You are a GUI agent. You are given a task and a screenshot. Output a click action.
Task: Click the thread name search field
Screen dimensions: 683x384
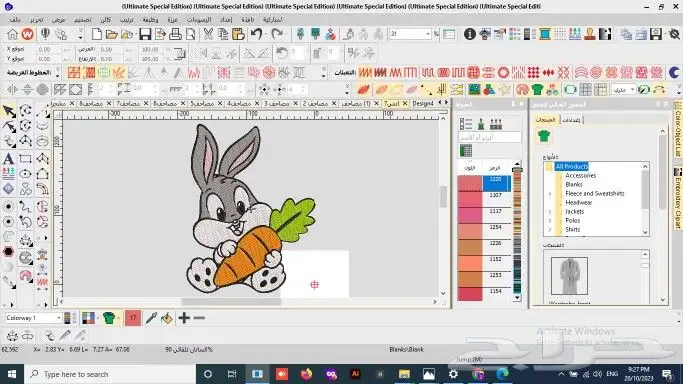(x=490, y=138)
